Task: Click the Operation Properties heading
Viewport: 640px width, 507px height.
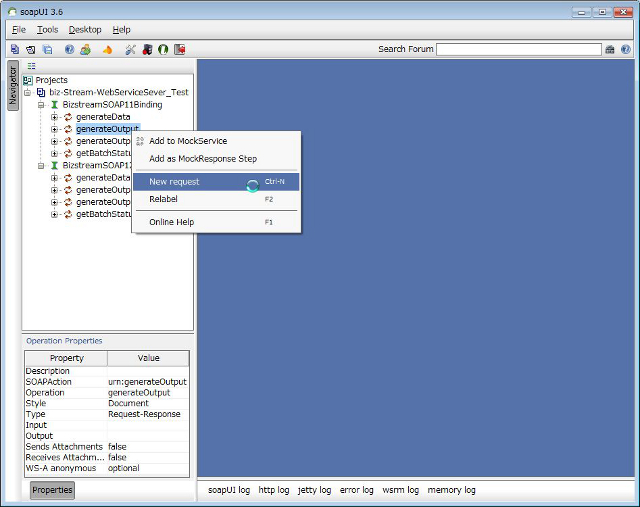Action: [x=64, y=341]
